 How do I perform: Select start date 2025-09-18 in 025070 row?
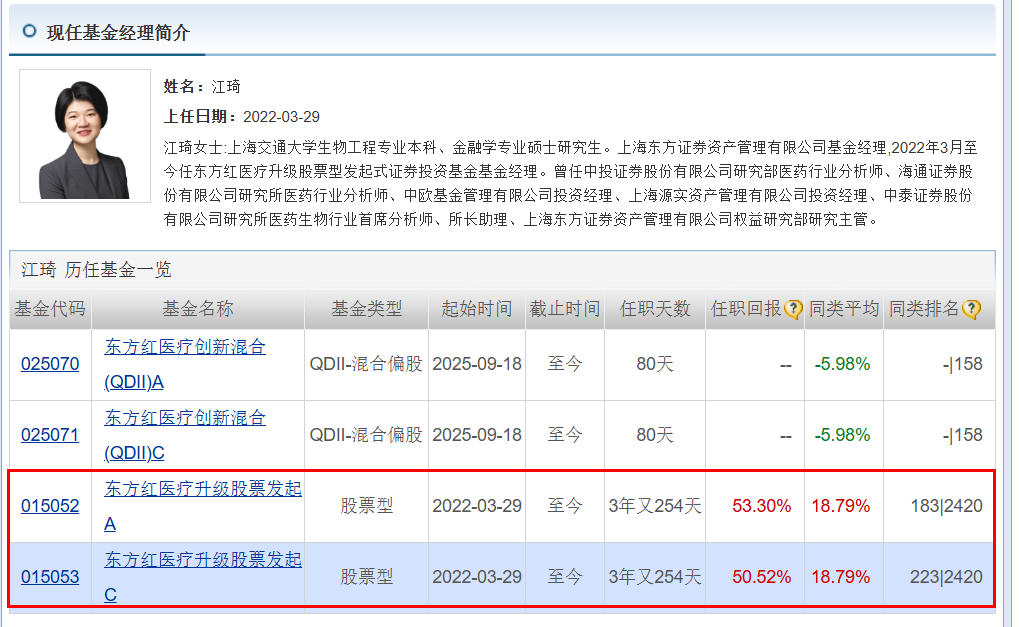(477, 365)
